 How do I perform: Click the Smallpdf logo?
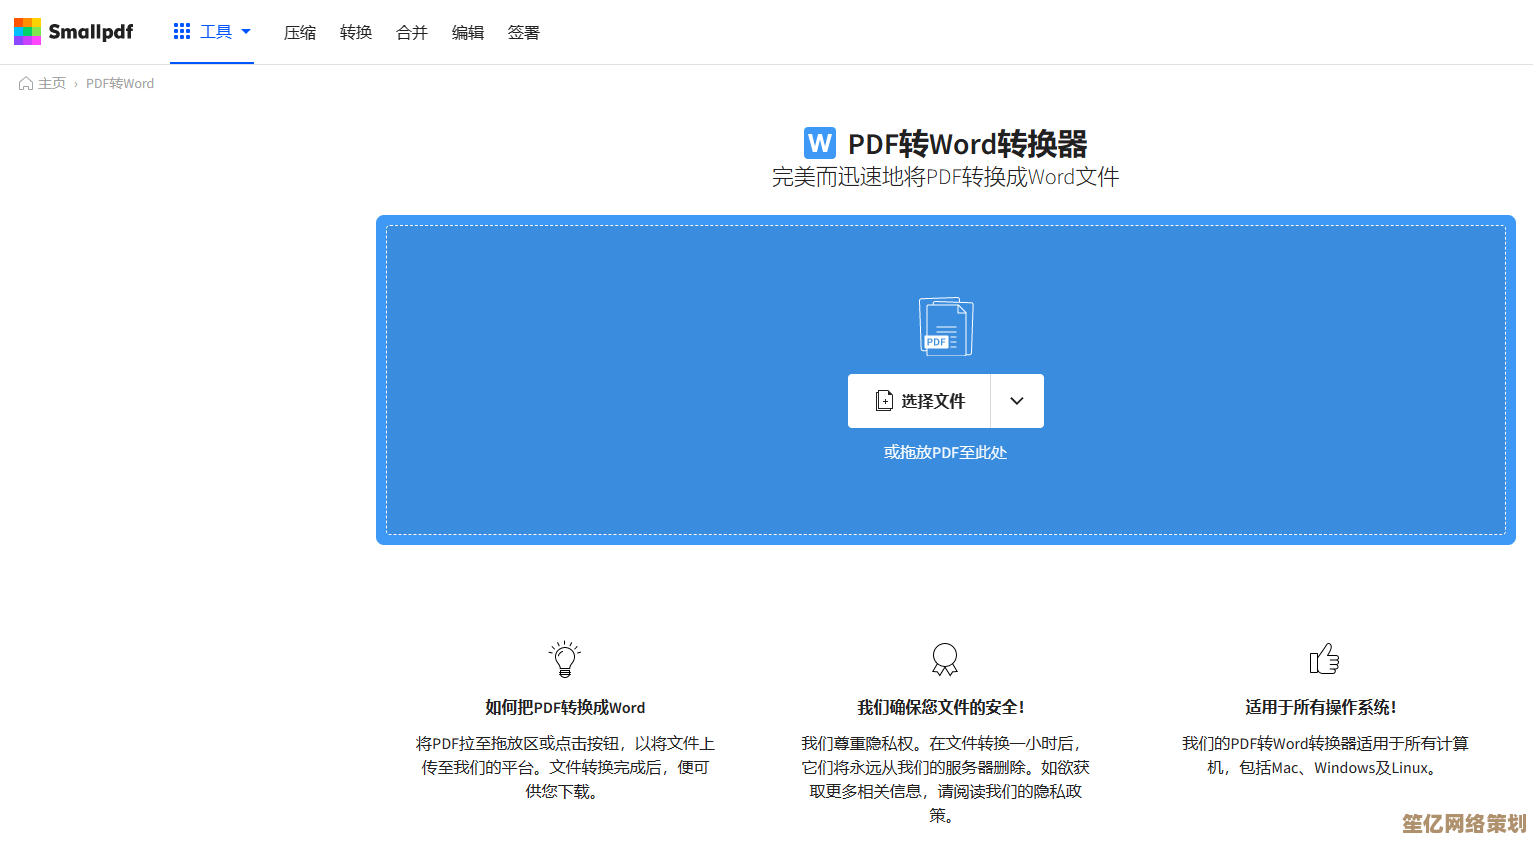[73, 32]
